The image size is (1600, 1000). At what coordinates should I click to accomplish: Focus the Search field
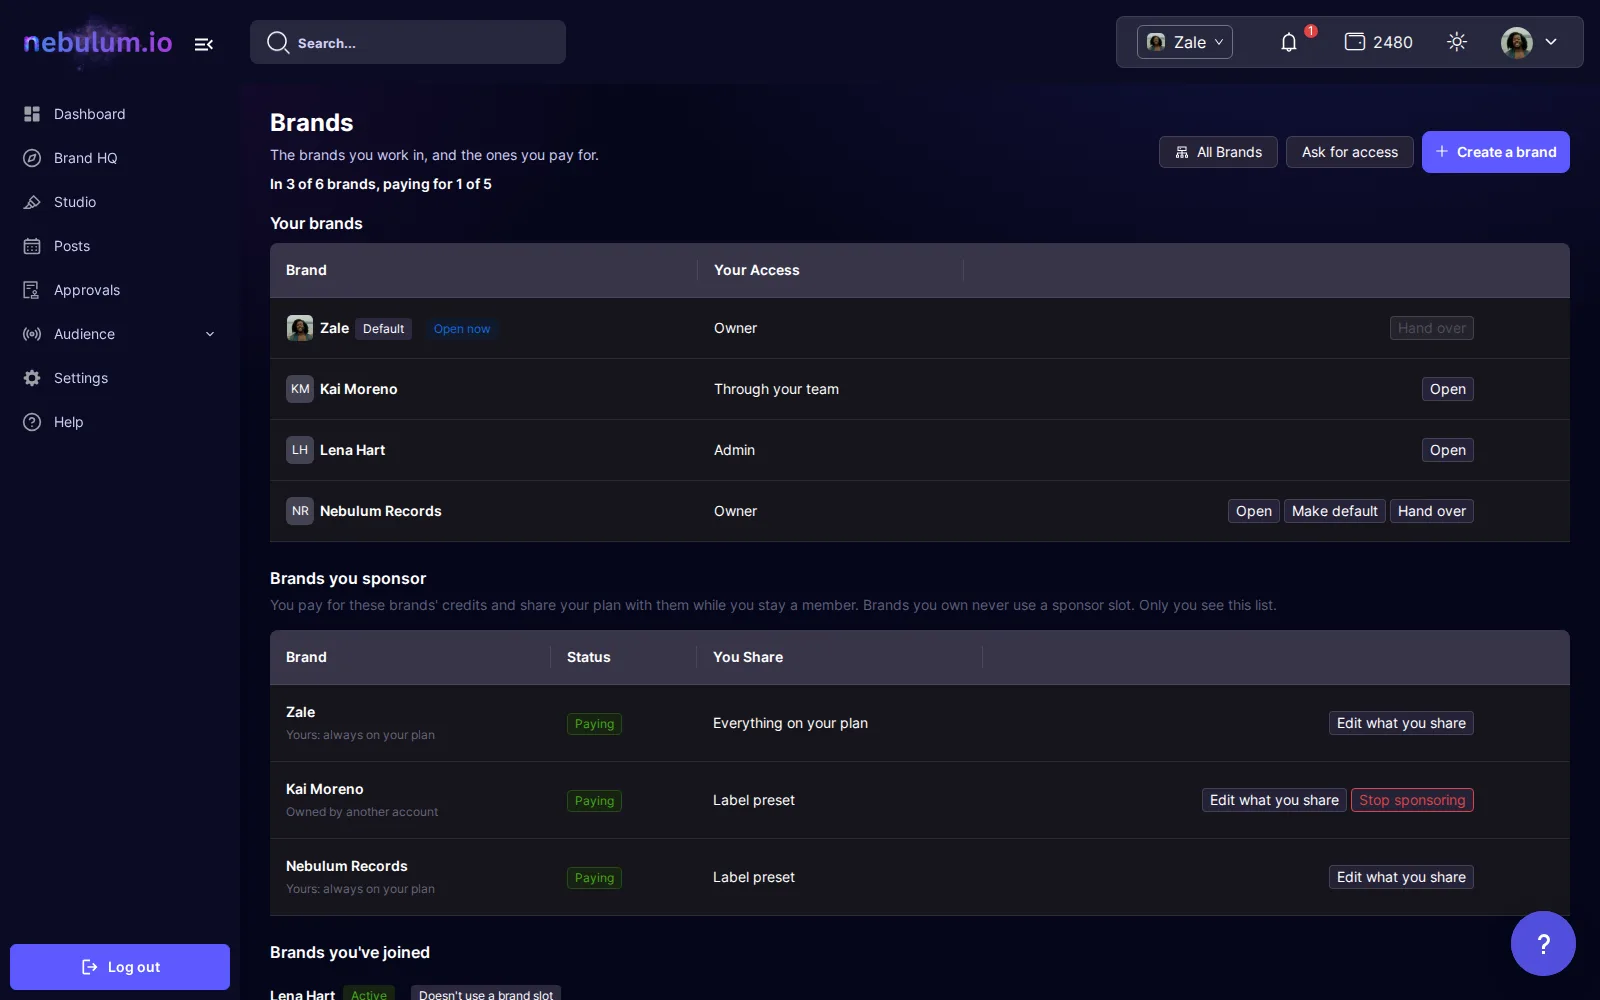pos(408,42)
